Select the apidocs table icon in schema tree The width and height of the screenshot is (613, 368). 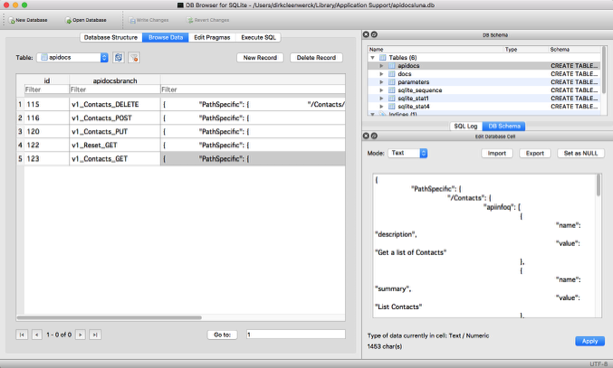coord(391,66)
